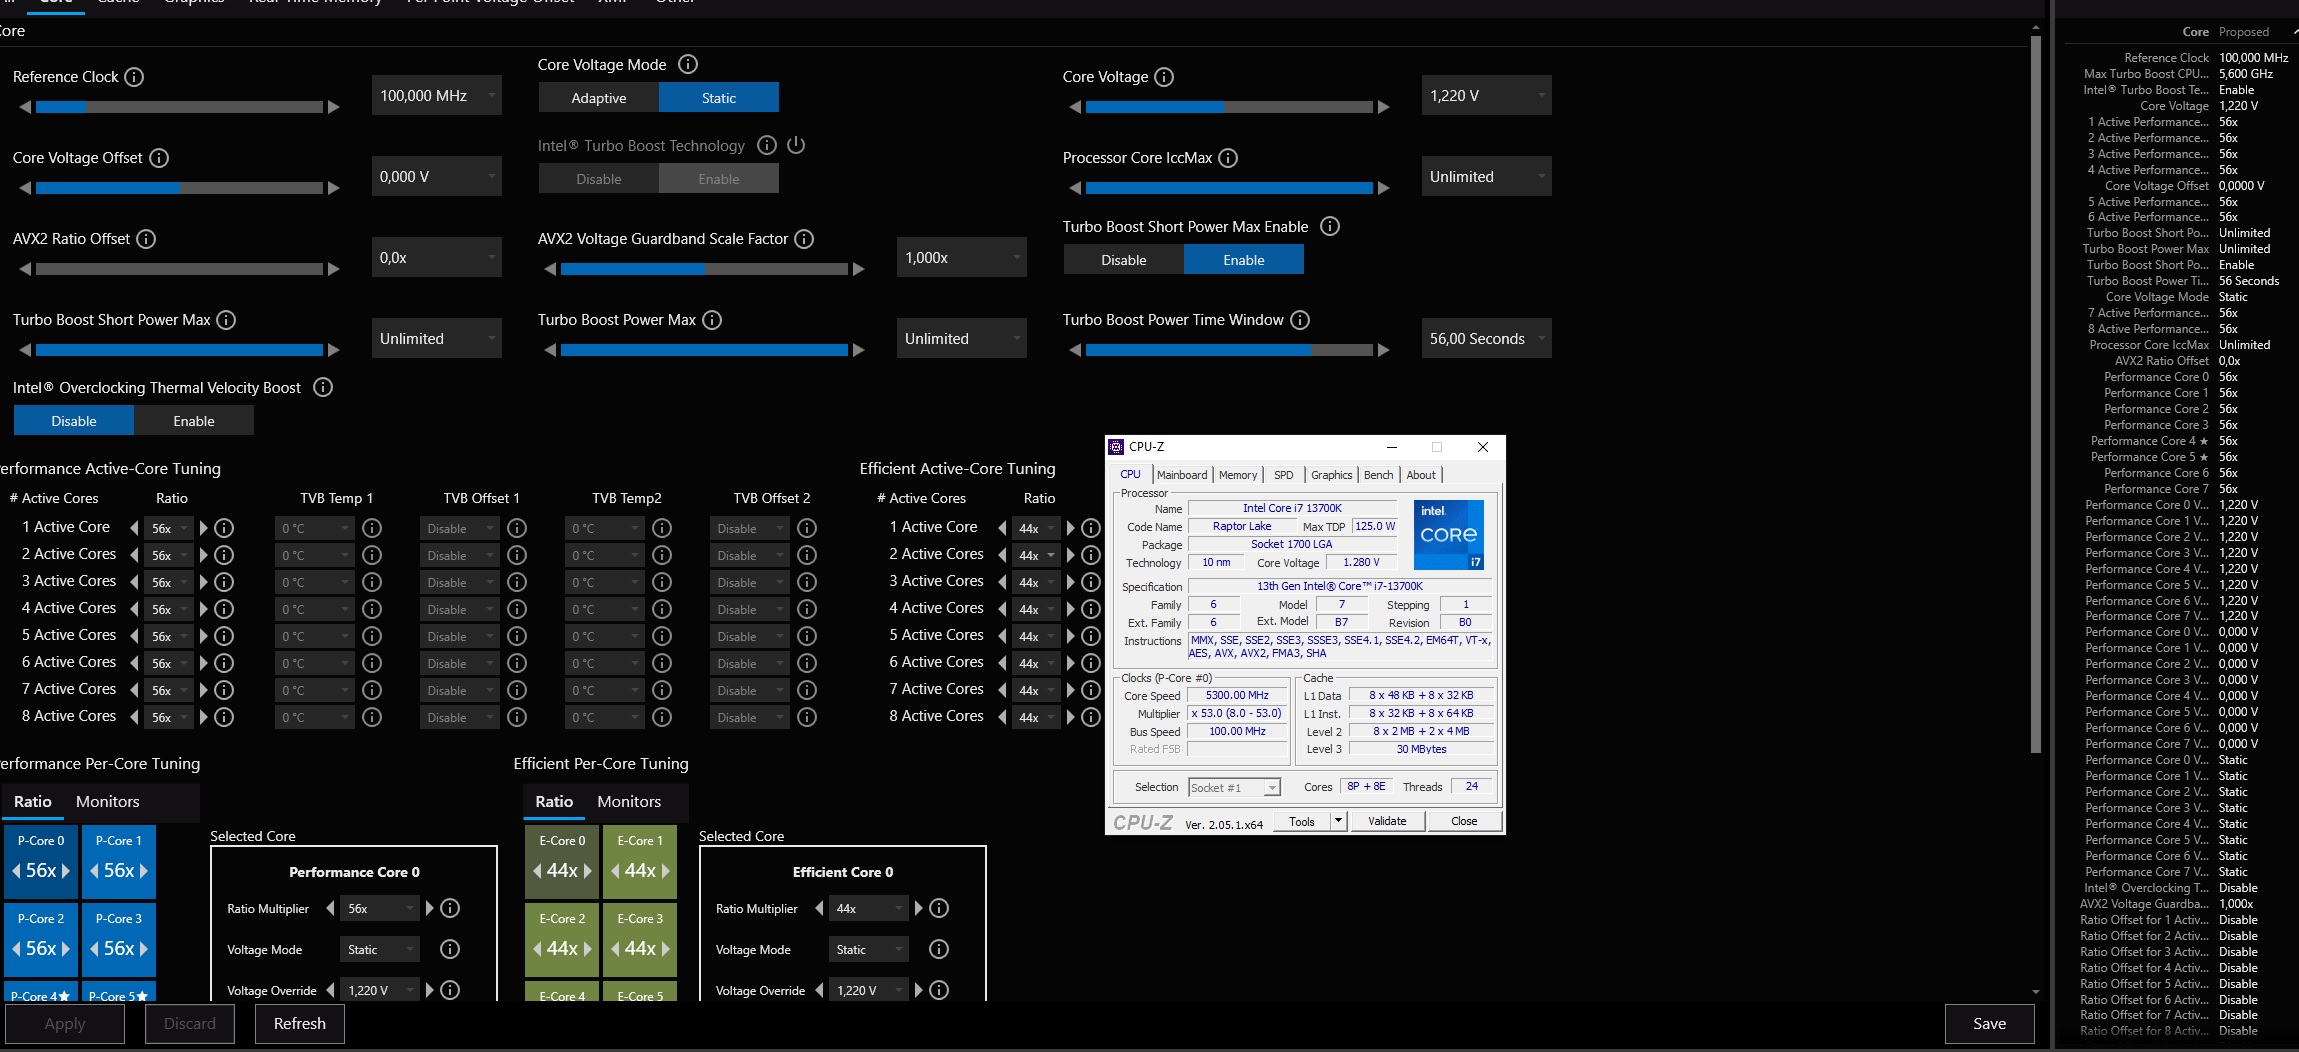
Task: Select Disable for Intel Turbo Boost Technology
Action: (598, 179)
